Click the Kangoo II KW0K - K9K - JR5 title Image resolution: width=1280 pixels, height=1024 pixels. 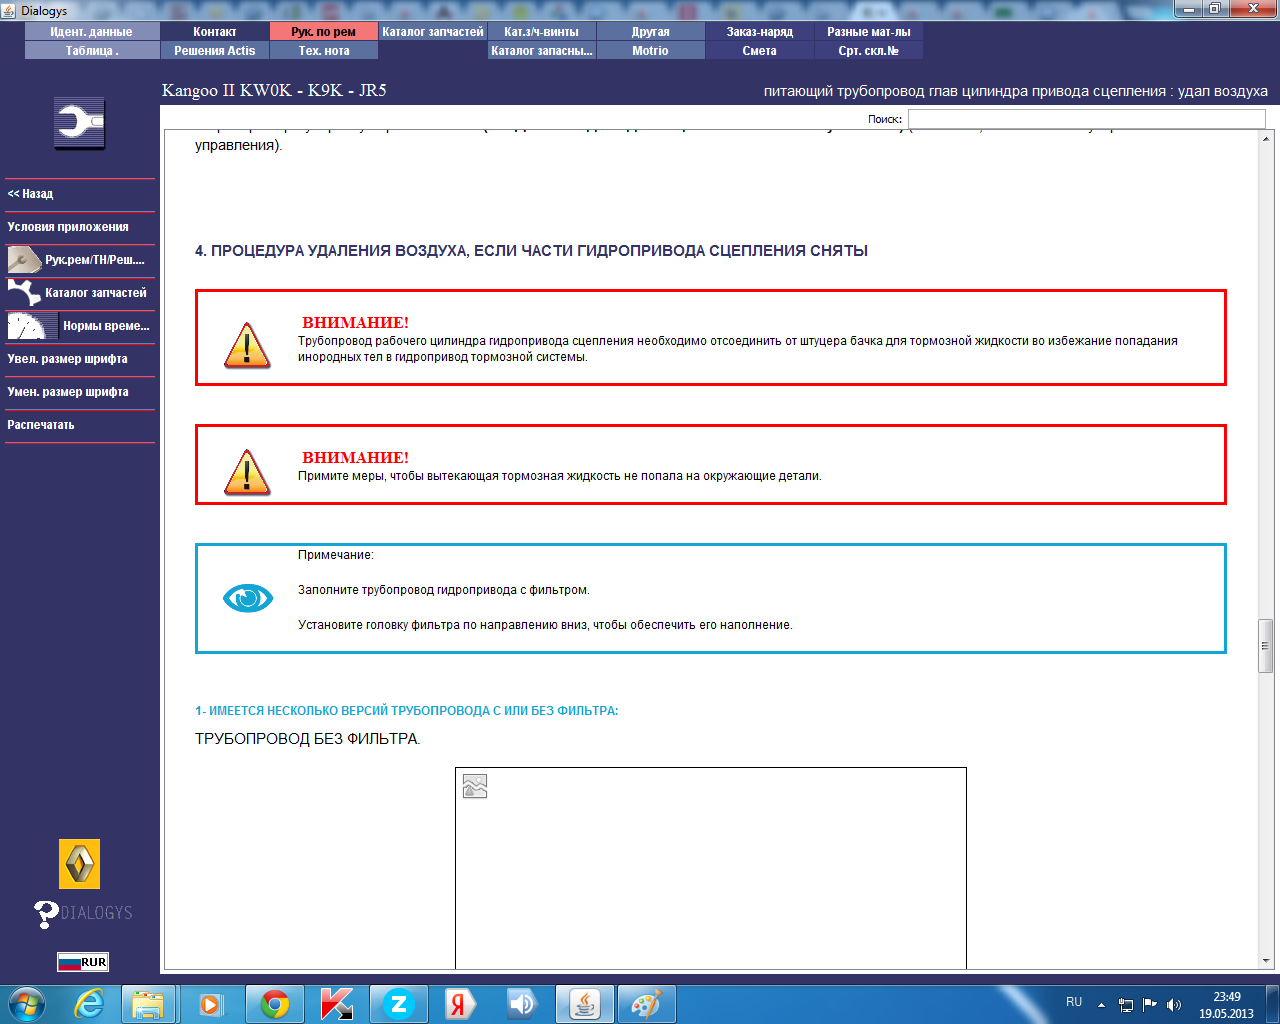pyautogui.click(x=274, y=90)
